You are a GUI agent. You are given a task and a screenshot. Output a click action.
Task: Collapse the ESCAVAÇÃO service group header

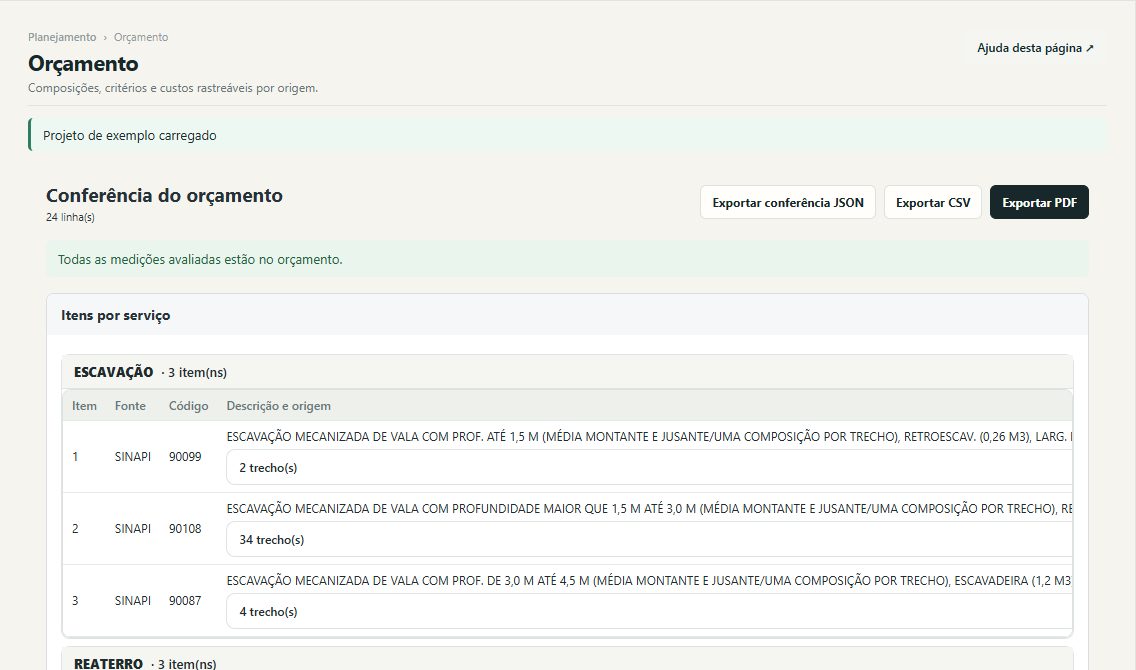tap(567, 372)
